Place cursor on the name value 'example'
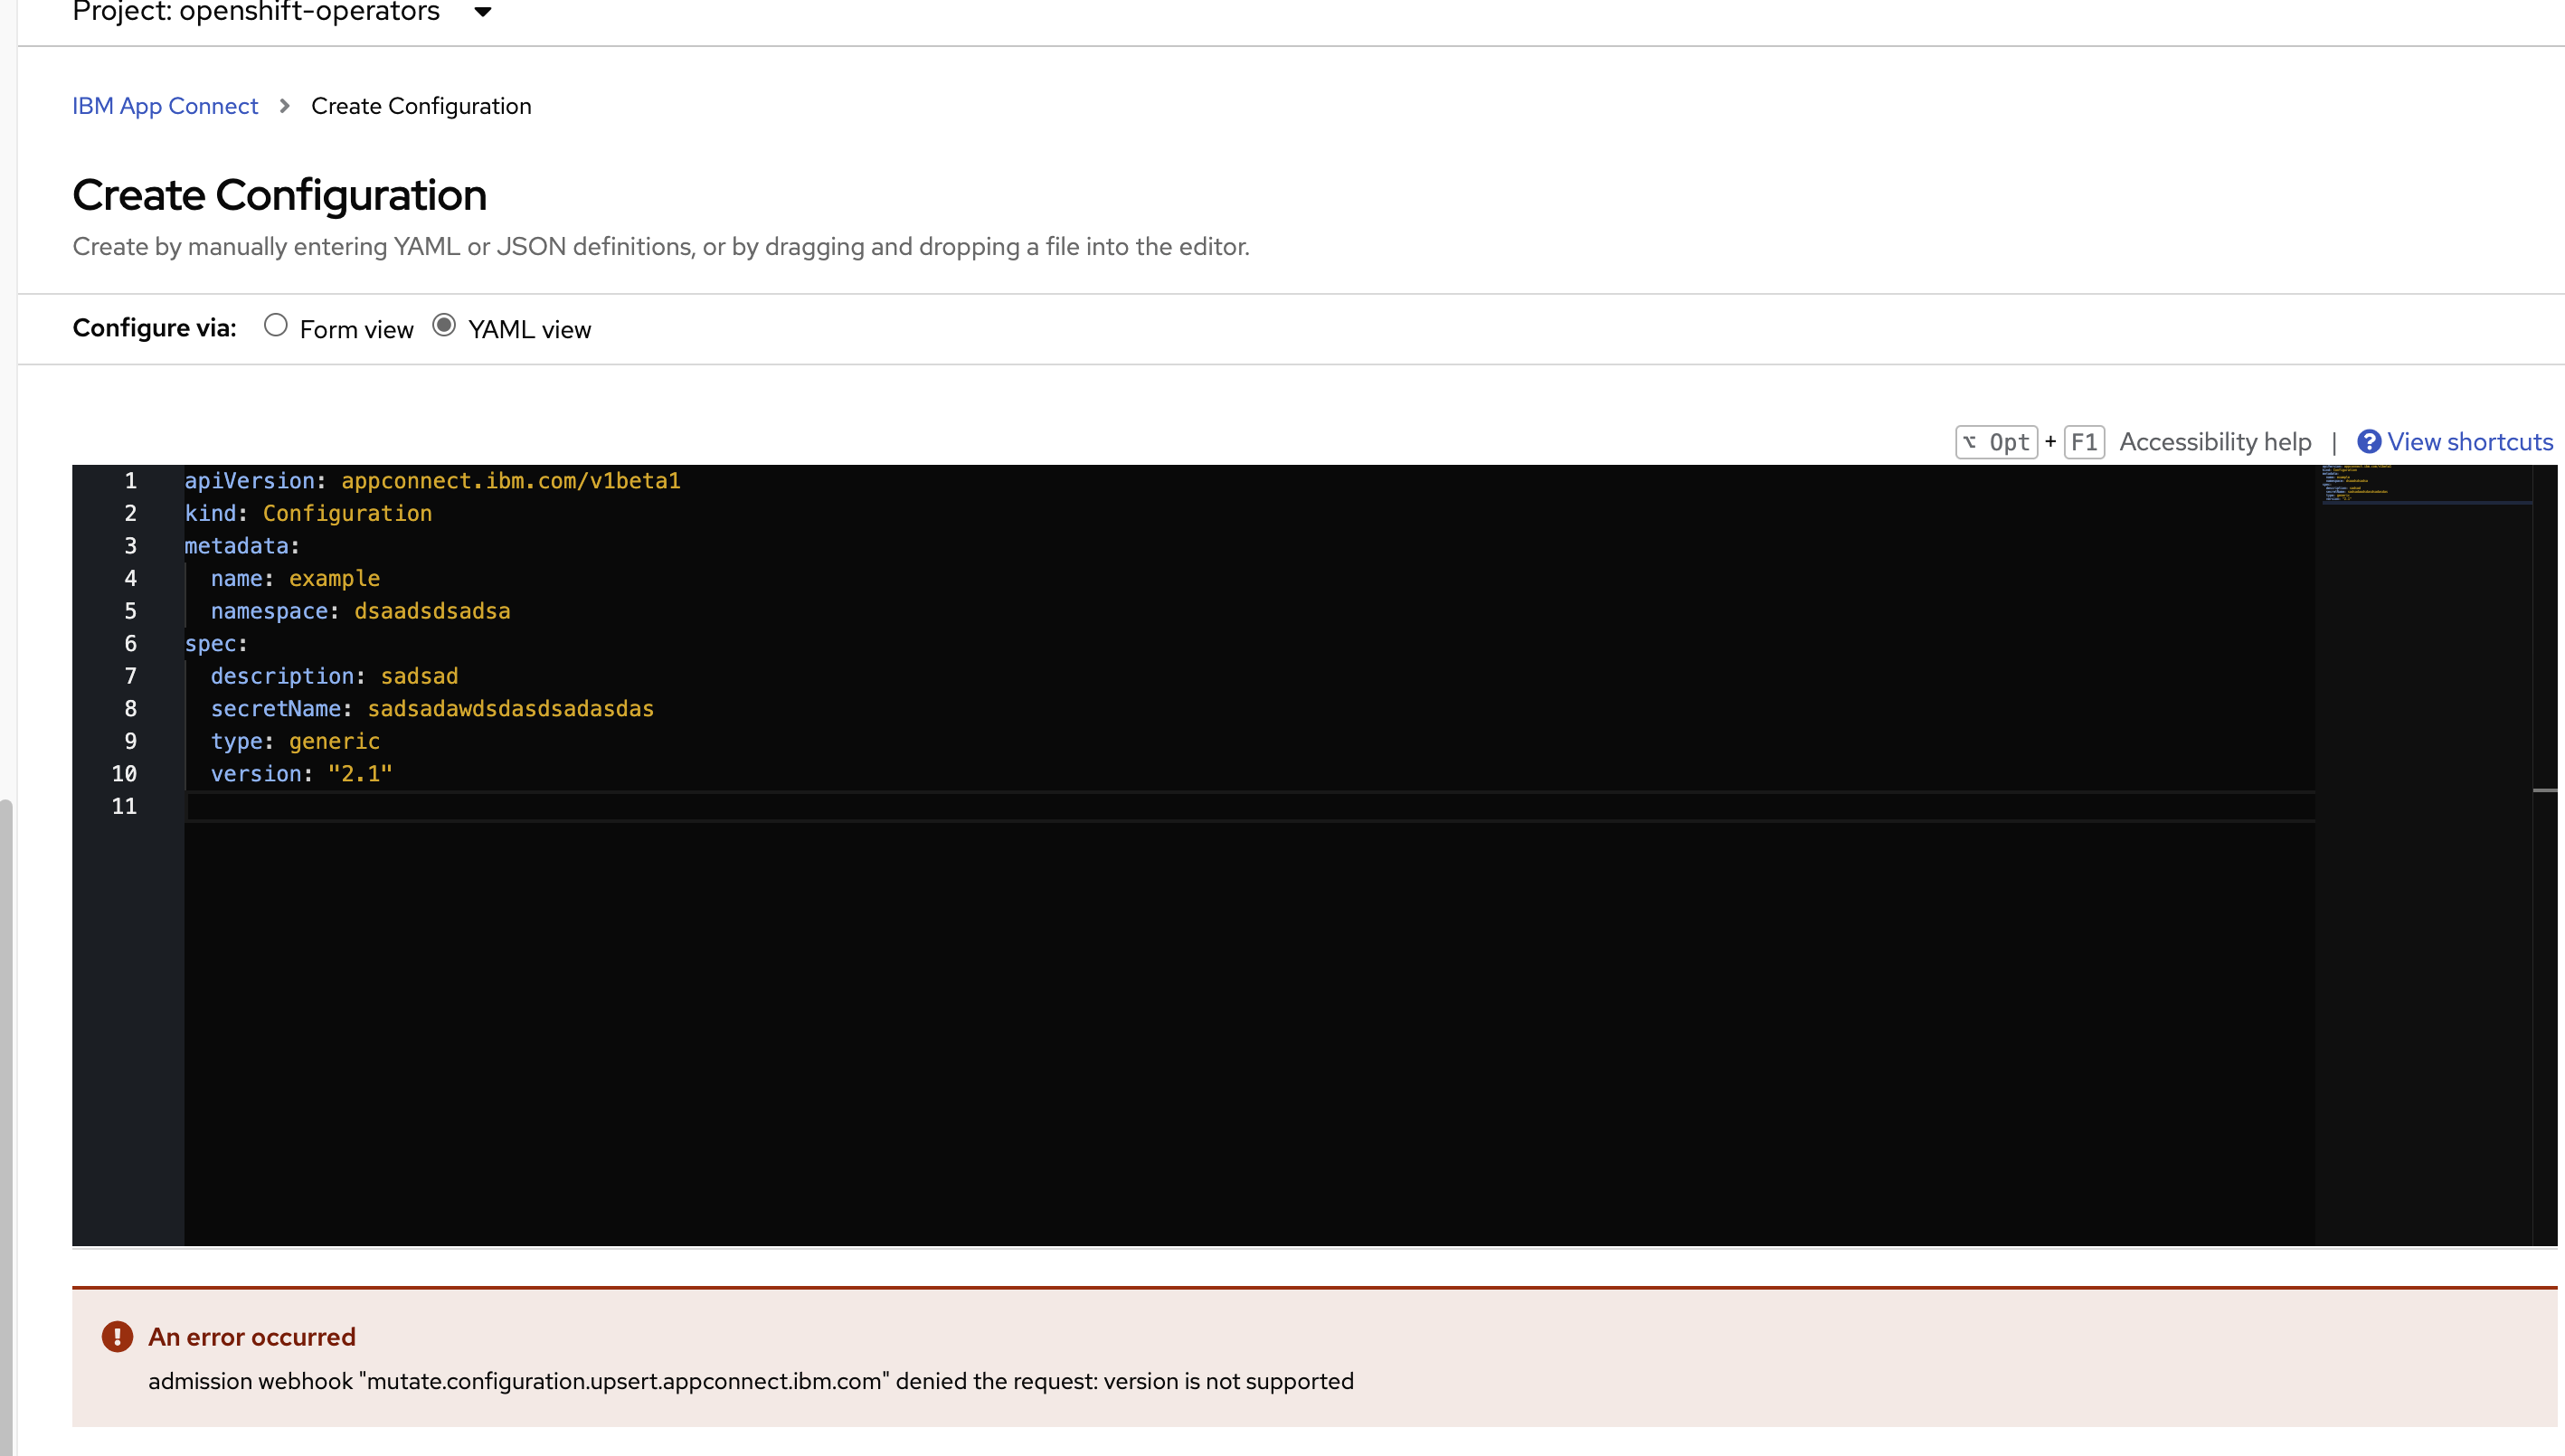Viewport: 2565px width, 1456px height. tap(334, 578)
